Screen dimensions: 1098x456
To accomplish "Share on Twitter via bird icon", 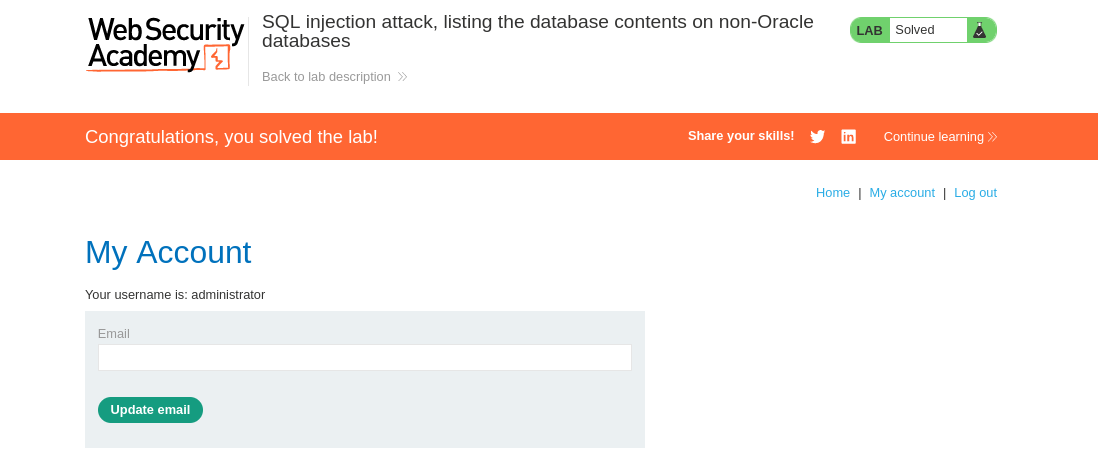I will click(817, 137).
